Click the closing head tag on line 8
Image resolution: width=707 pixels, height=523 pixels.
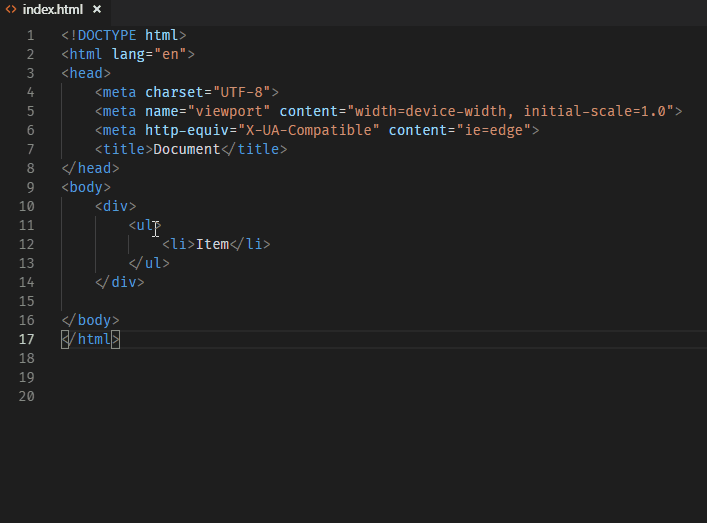90,168
